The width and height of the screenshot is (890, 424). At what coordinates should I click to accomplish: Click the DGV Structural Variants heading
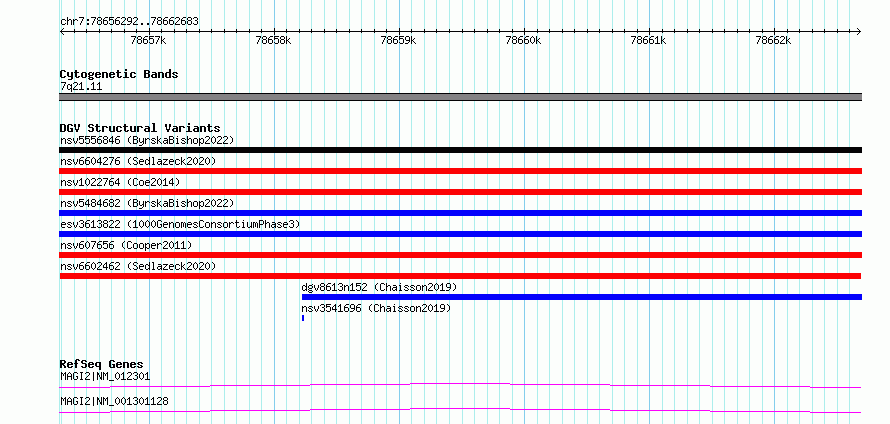click(140, 128)
